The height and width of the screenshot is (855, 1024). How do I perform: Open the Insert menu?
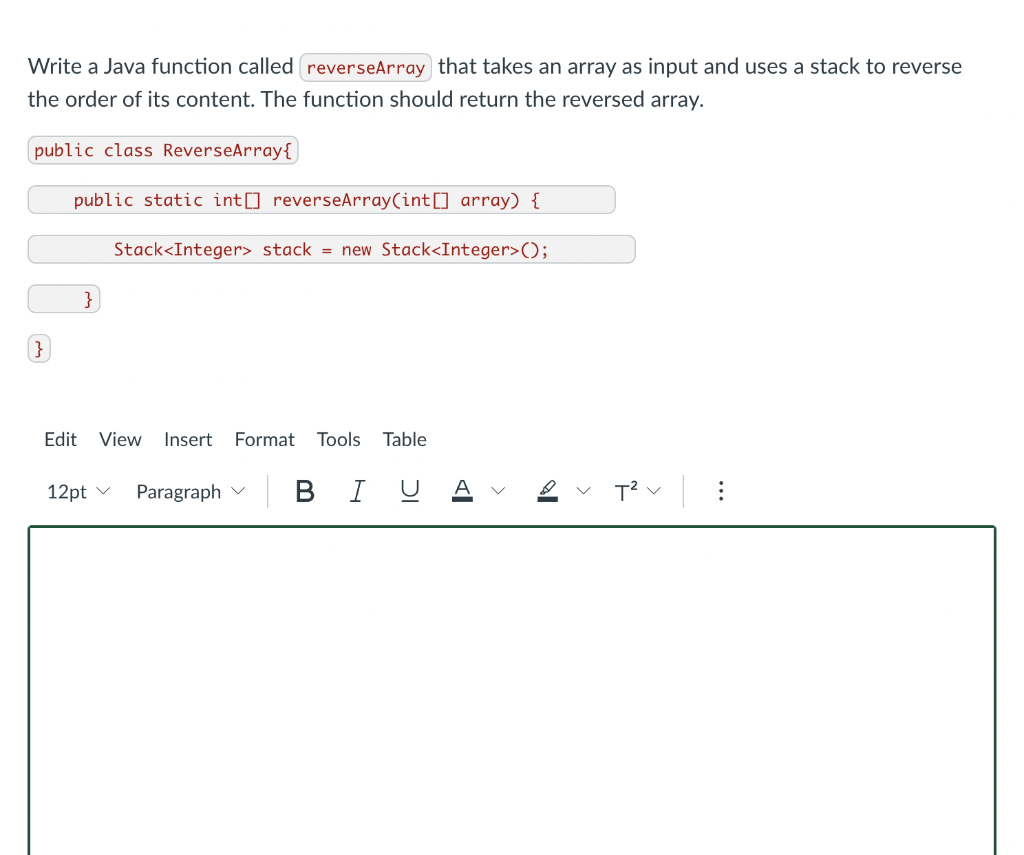(x=188, y=439)
